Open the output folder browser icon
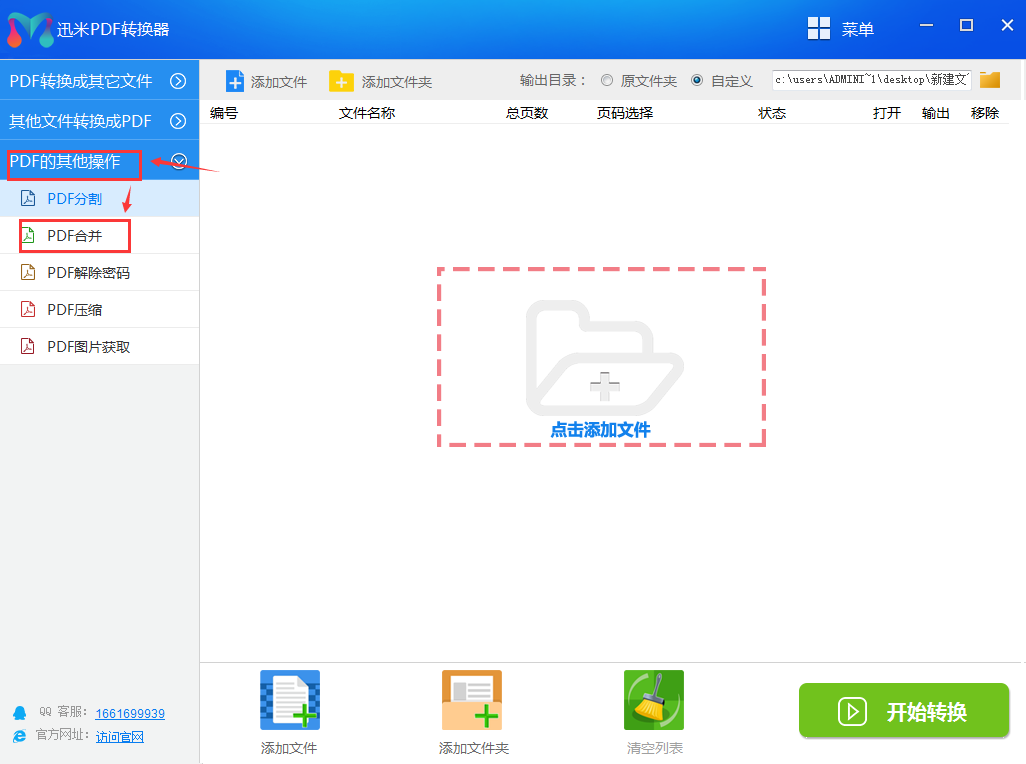This screenshot has height=764, width=1026. [989, 79]
